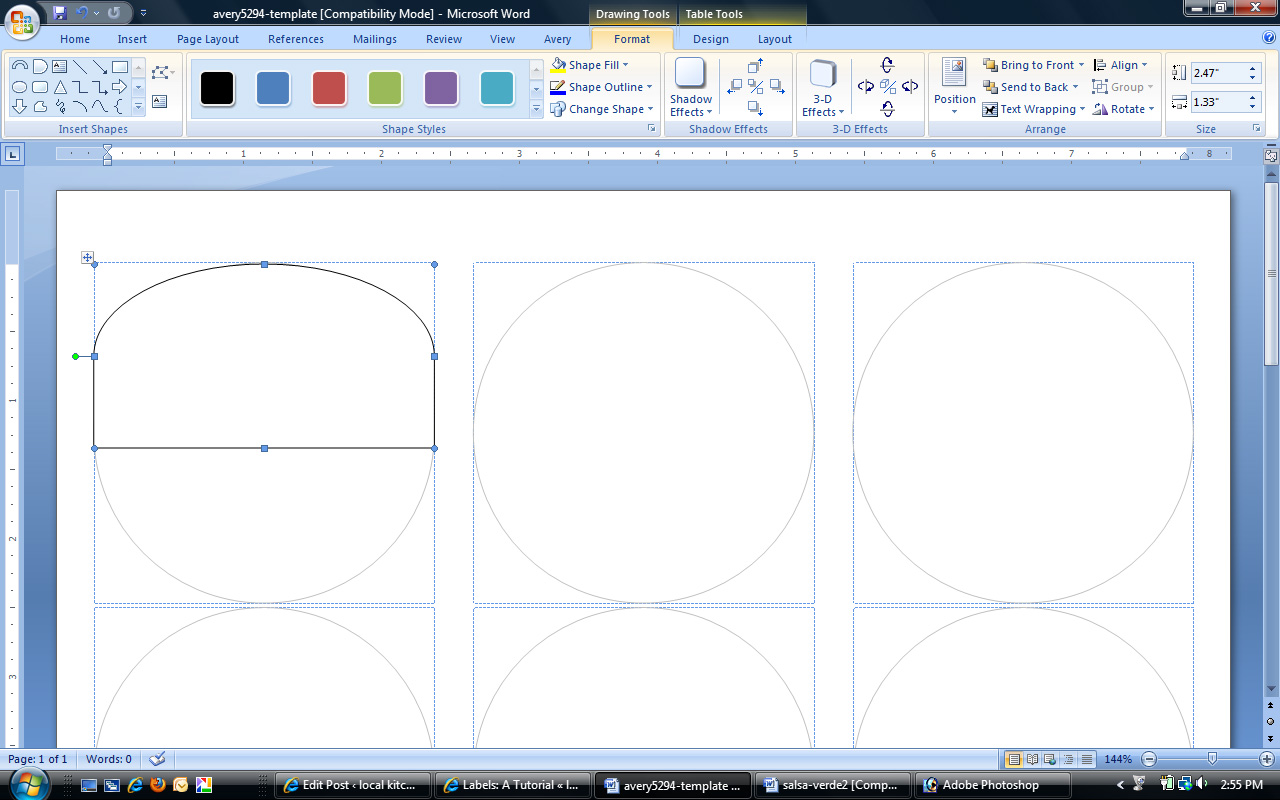
Task: Click the Edit Shape points icon
Action: (x=160, y=72)
